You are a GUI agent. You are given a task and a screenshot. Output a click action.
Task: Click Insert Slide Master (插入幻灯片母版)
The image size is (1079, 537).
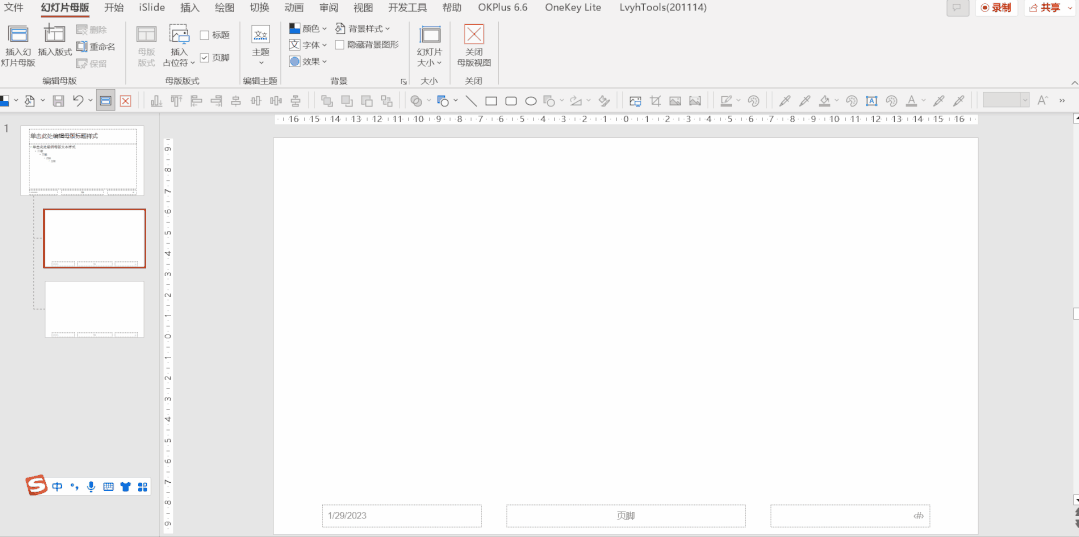pos(18,46)
